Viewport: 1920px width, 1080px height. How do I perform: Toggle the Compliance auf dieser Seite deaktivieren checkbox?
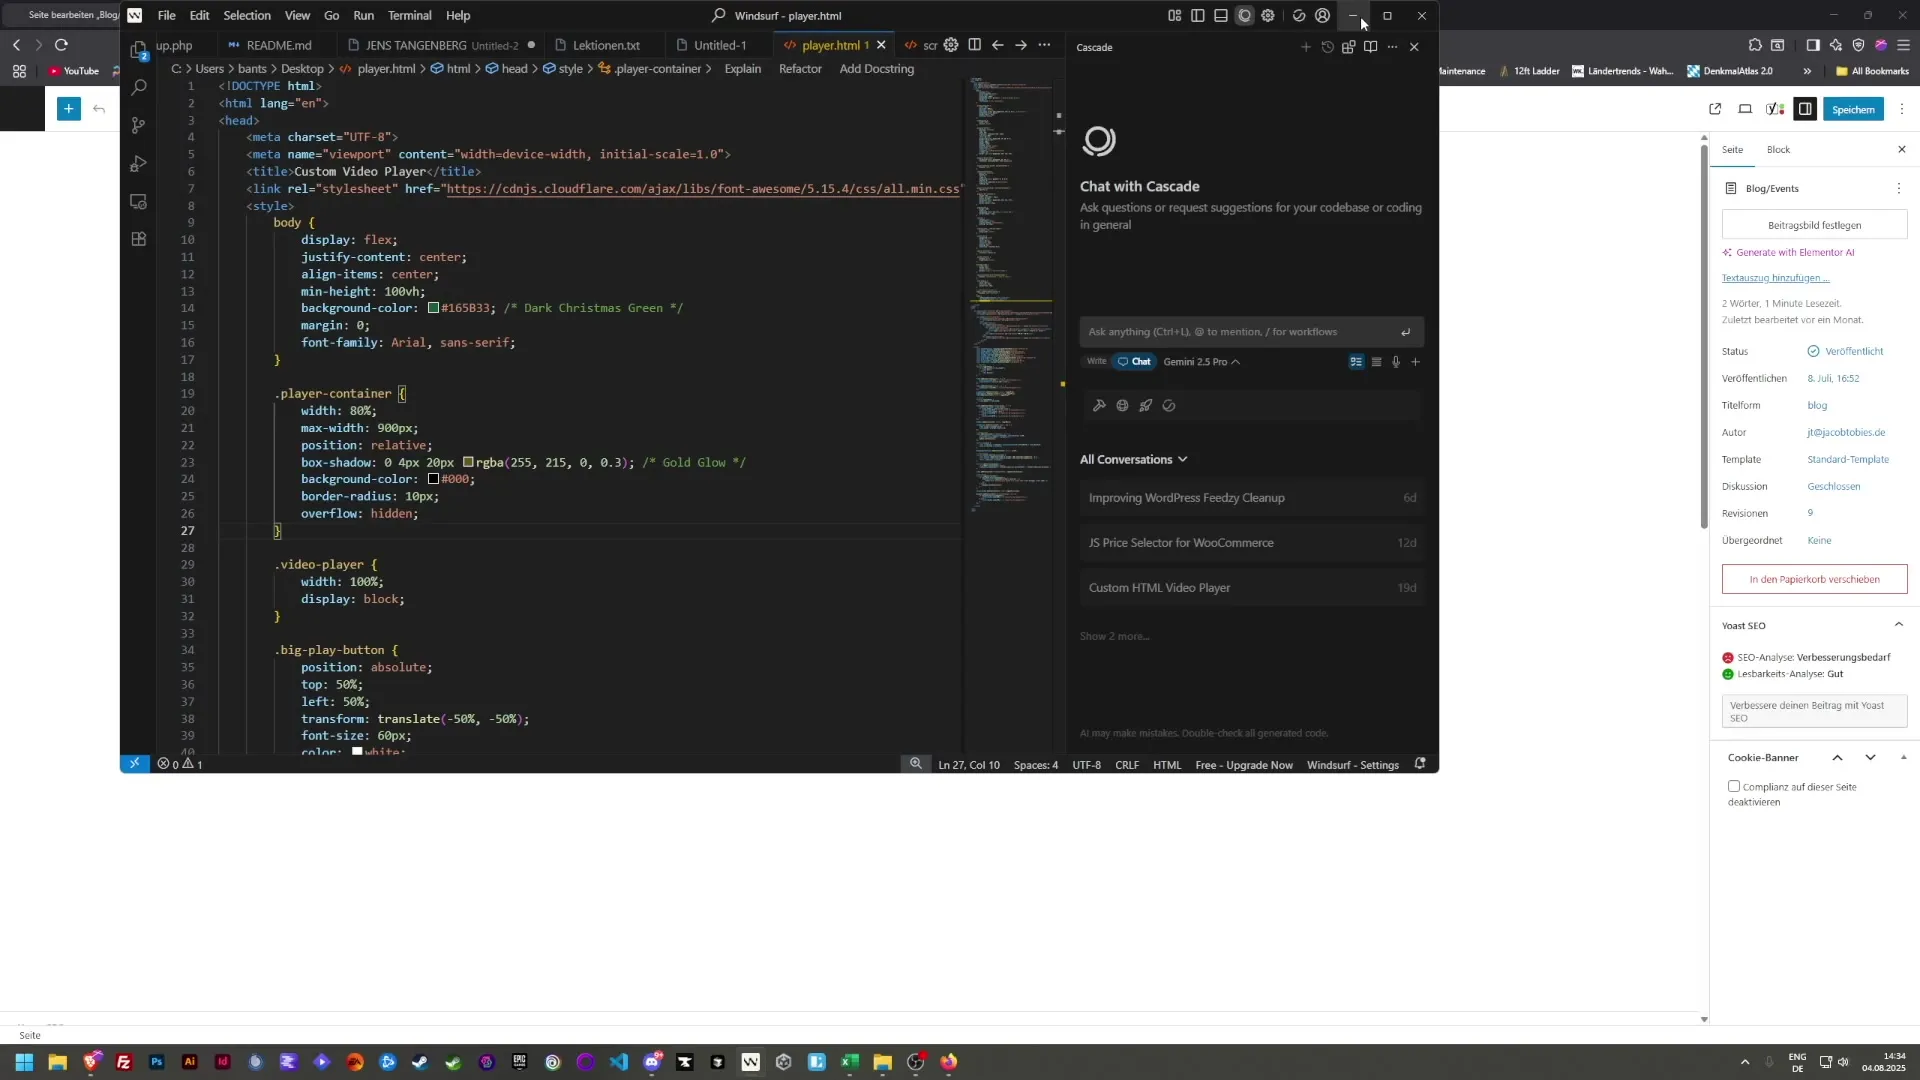coord(1733,786)
